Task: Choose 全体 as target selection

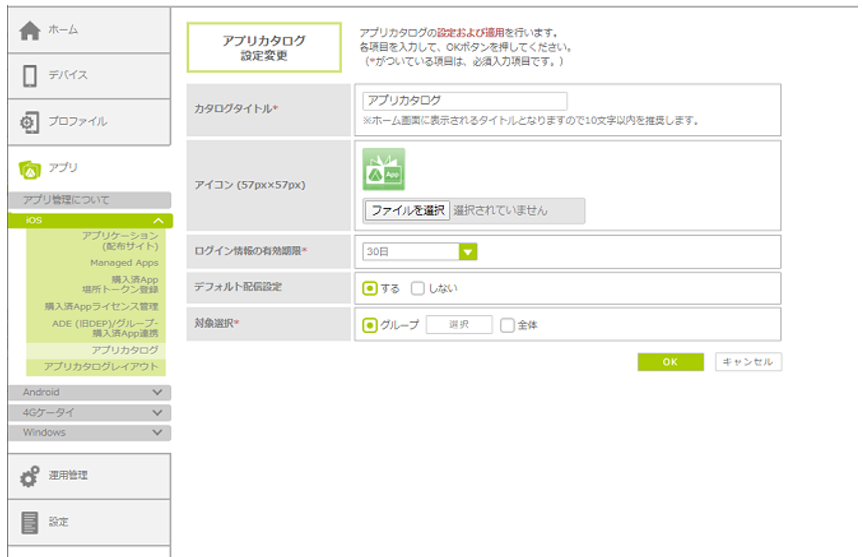Action: pos(507,325)
